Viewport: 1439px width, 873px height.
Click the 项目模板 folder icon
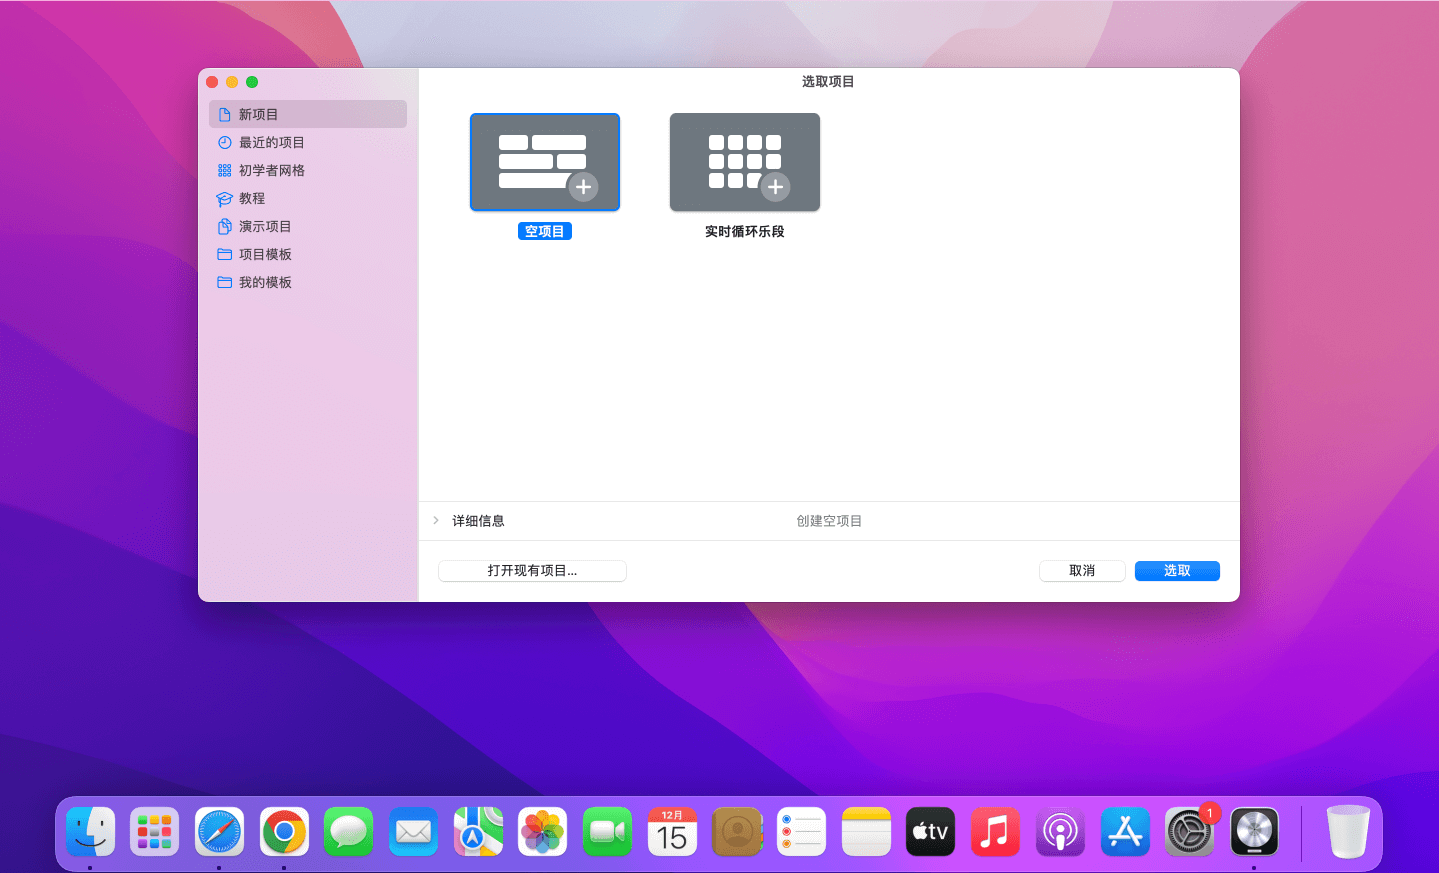(x=225, y=254)
